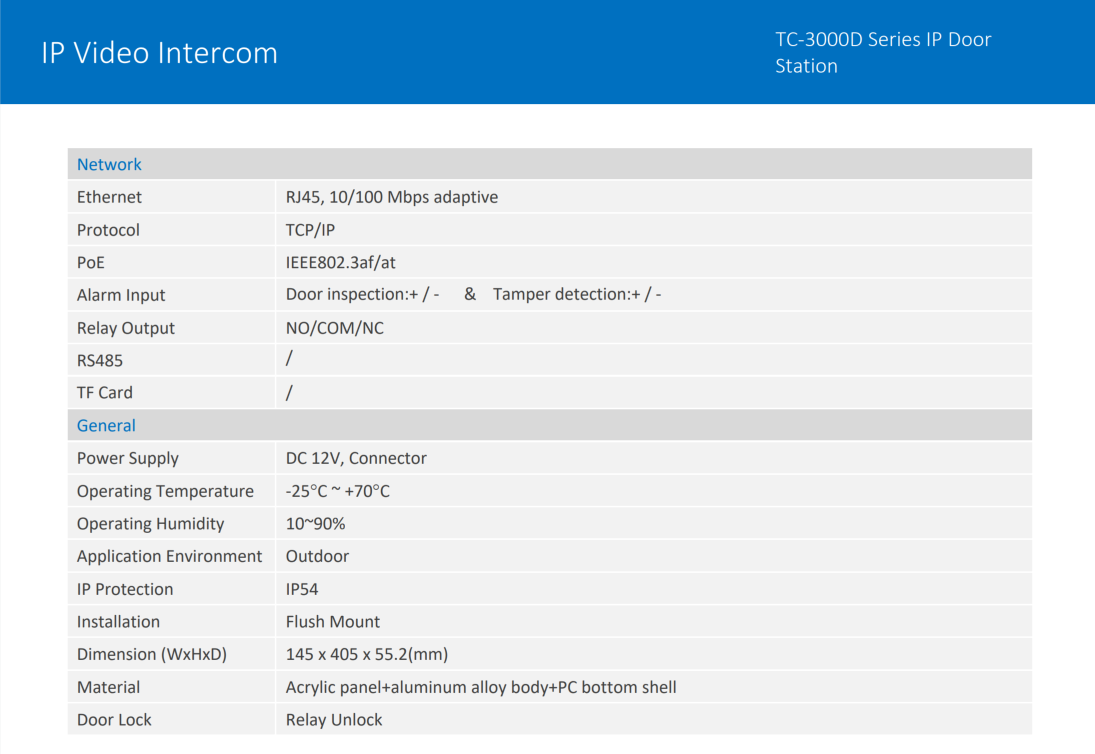This screenshot has width=1095, height=754.
Task: Select the 145 x 405 x 55.2(mm) dimension
Action: point(366,655)
